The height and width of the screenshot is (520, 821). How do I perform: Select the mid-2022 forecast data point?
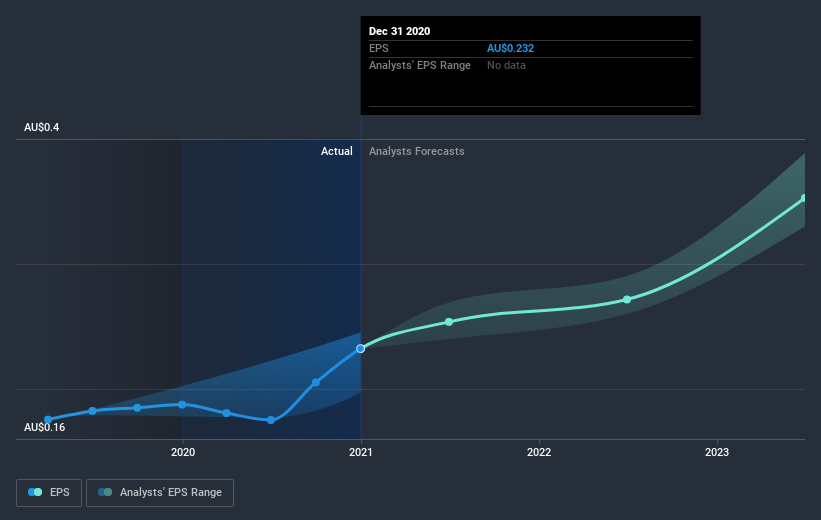[x=627, y=300]
